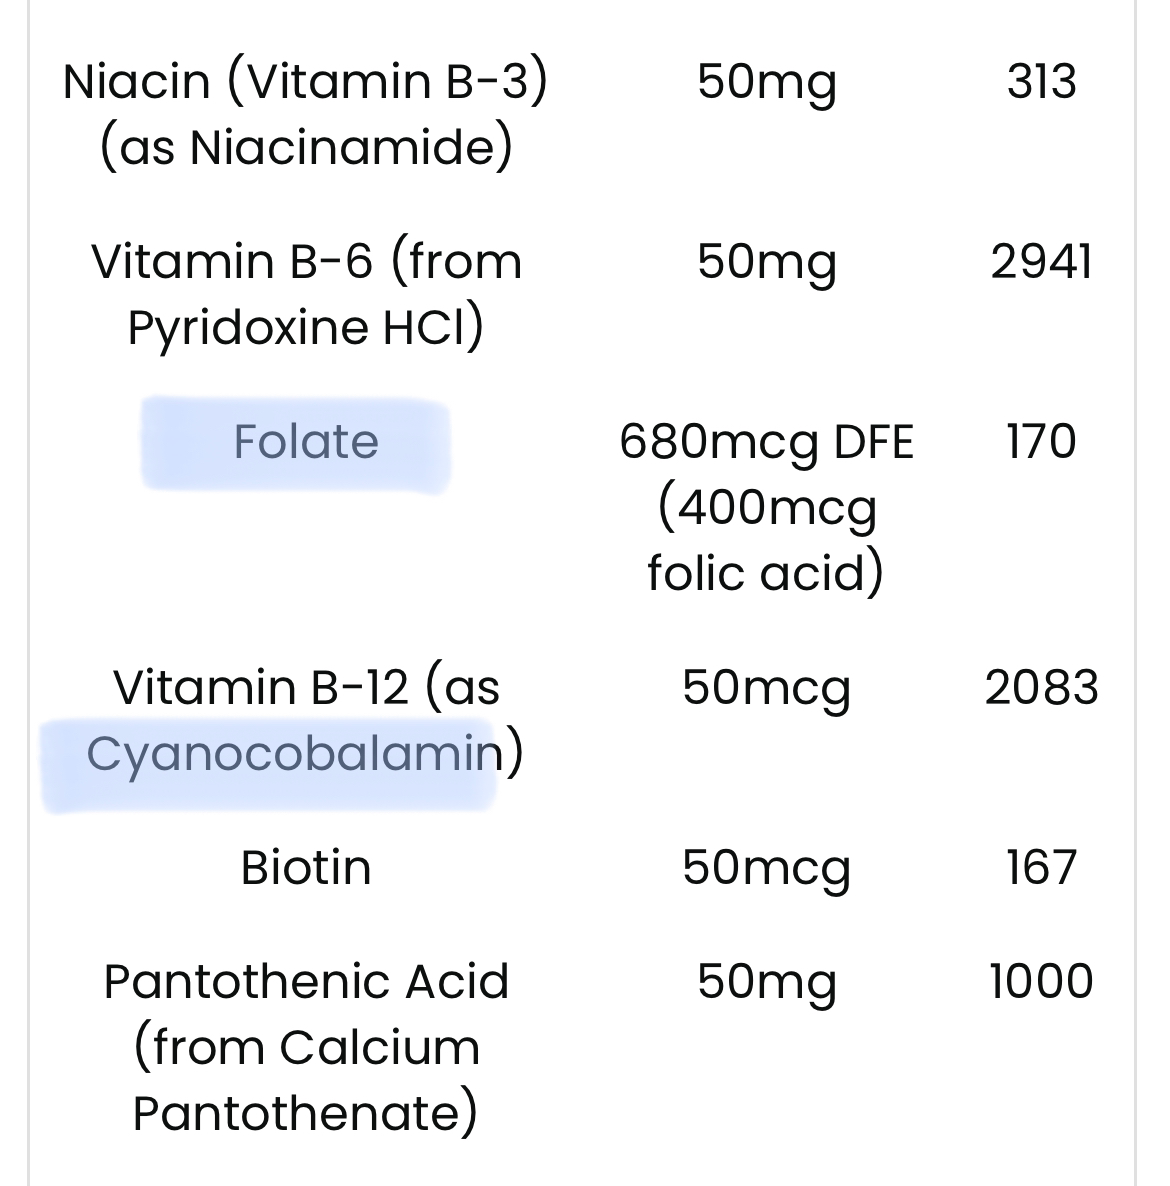Select Pantothenic Acid ingredient label

(306, 1048)
